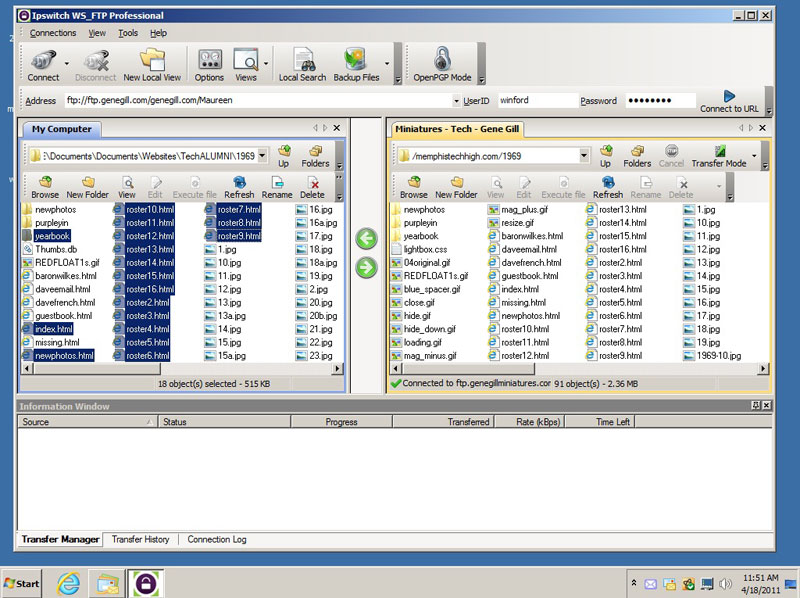Click the volume icon in system tray
This screenshot has height=598, width=800.
coord(724,584)
